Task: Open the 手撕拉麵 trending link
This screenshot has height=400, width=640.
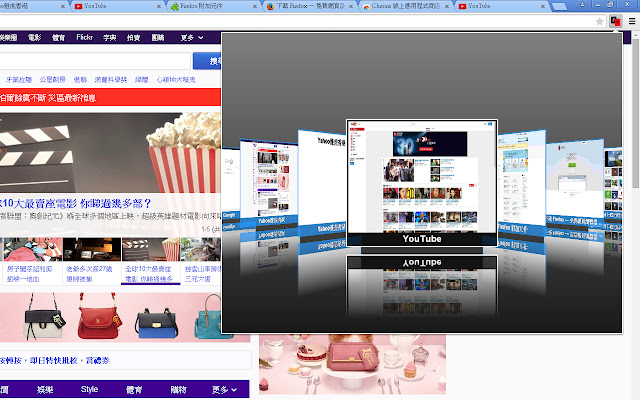Action: tap(19, 80)
